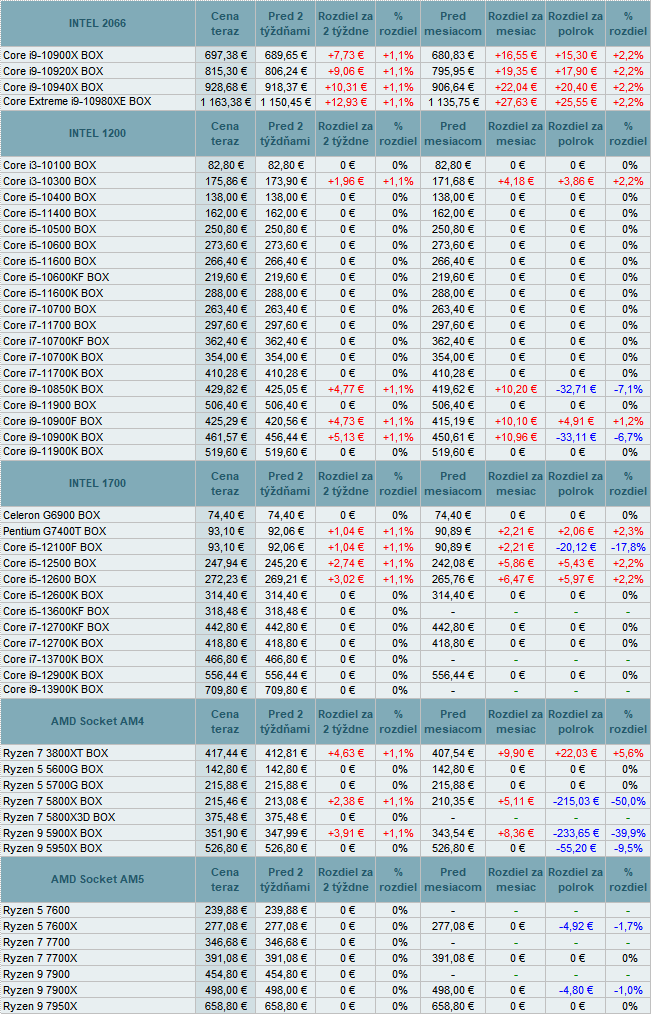This screenshot has height=1014, width=651.
Task: Click the AMD Socket AM4 section header
Action: (x=98, y=722)
